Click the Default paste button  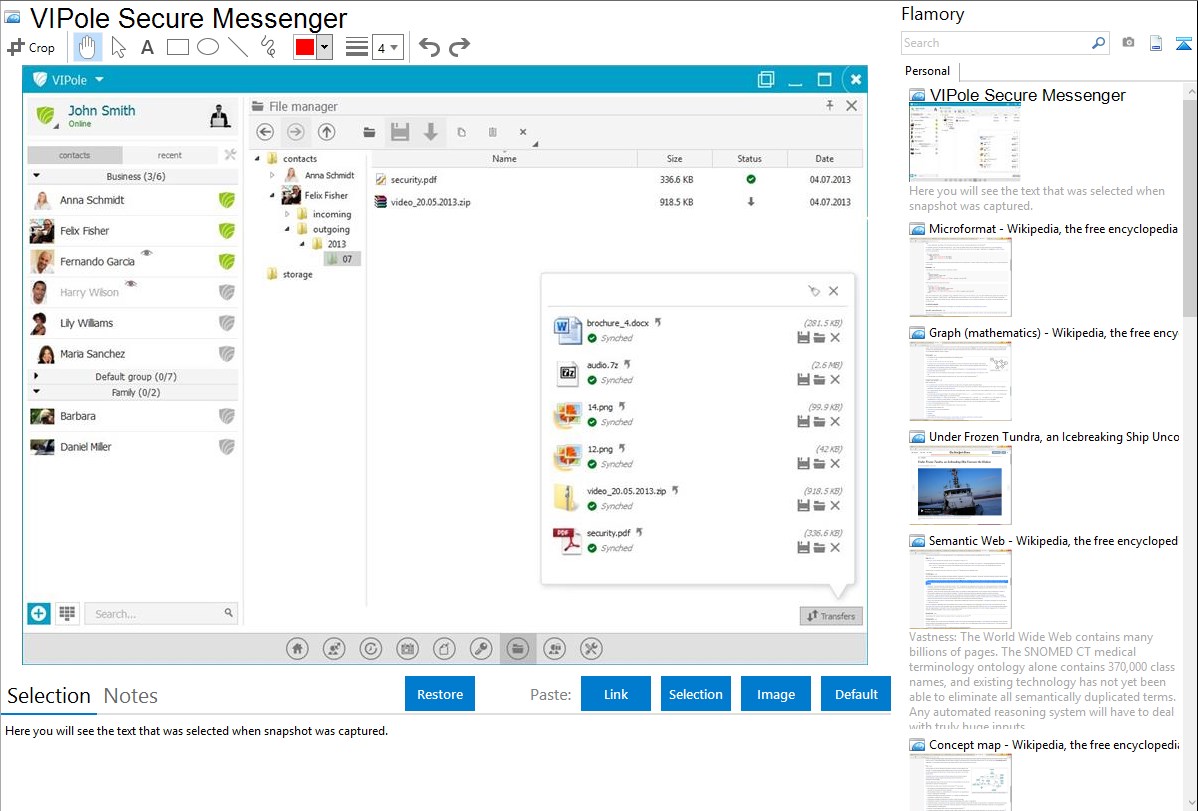pyautogui.click(x=856, y=694)
